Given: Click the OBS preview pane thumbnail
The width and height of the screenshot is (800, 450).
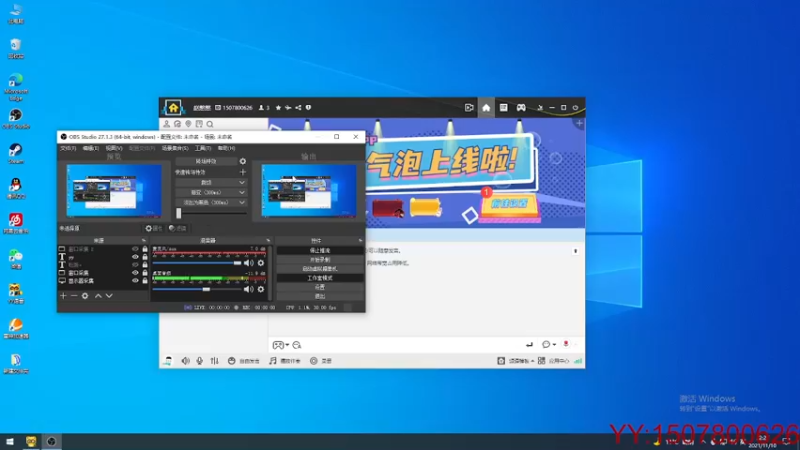Looking at the screenshot, I should pos(114,190).
